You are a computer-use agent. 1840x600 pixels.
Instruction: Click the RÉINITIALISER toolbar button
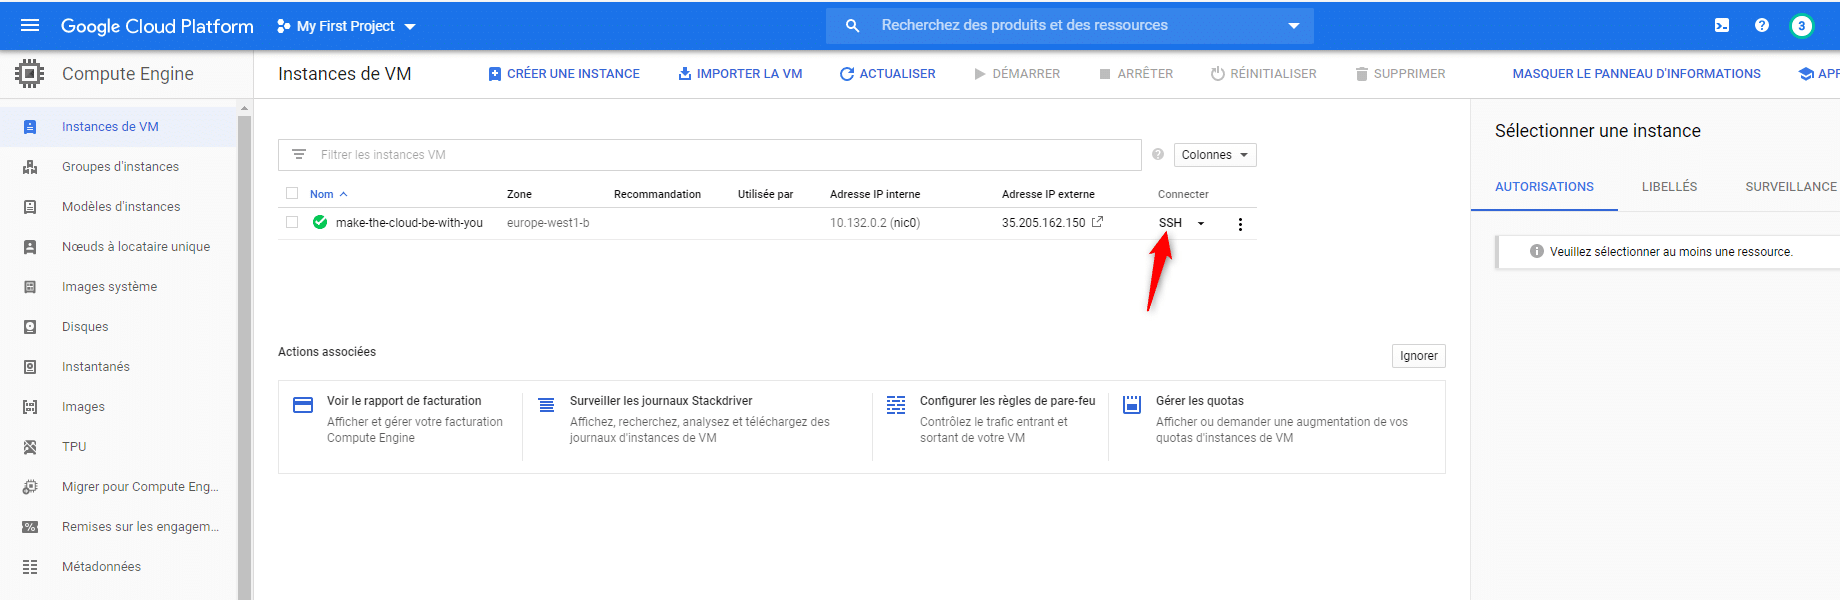click(1264, 74)
